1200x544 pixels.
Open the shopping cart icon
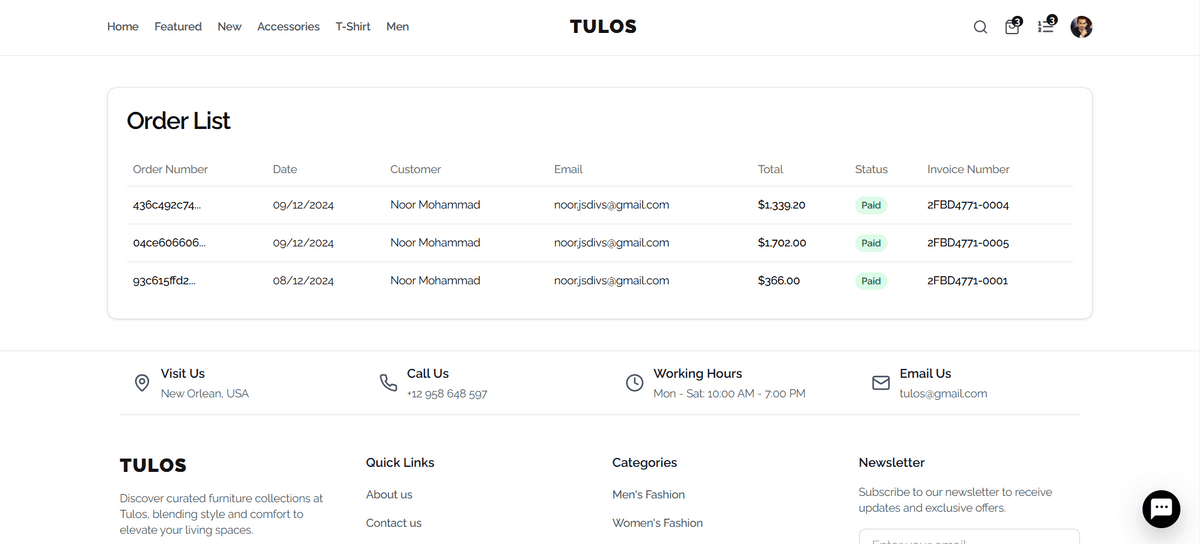(x=1012, y=27)
